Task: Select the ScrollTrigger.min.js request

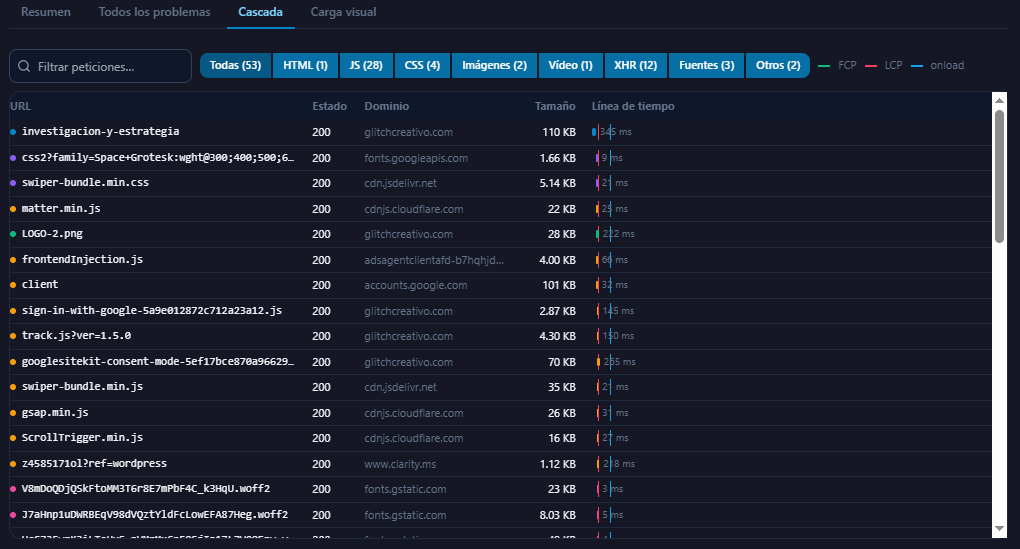Action: coord(501,438)
